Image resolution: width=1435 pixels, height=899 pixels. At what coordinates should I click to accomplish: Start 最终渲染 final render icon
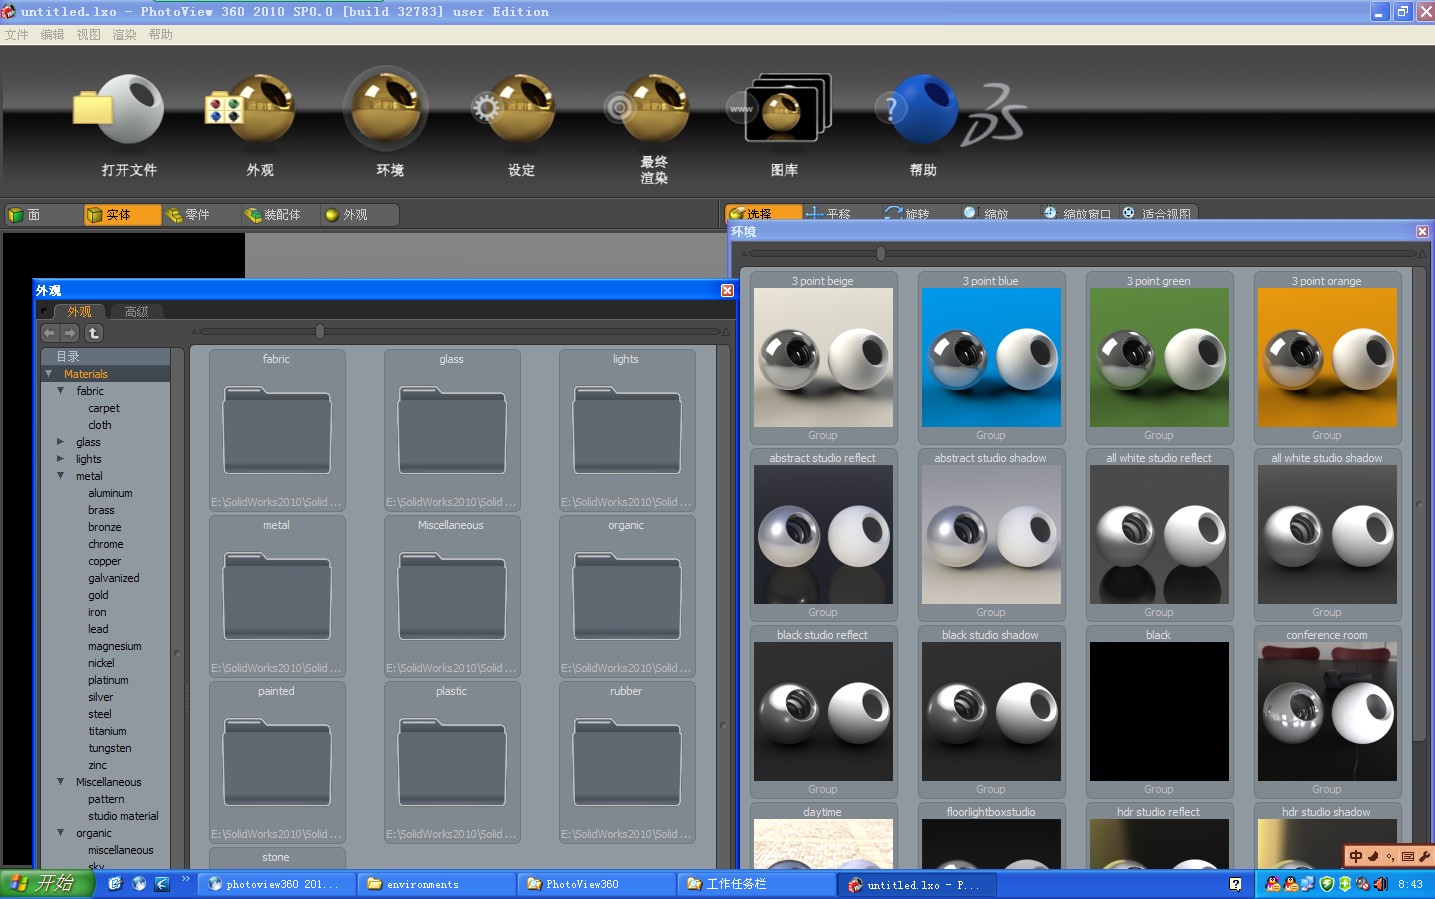tap(648, 110)
